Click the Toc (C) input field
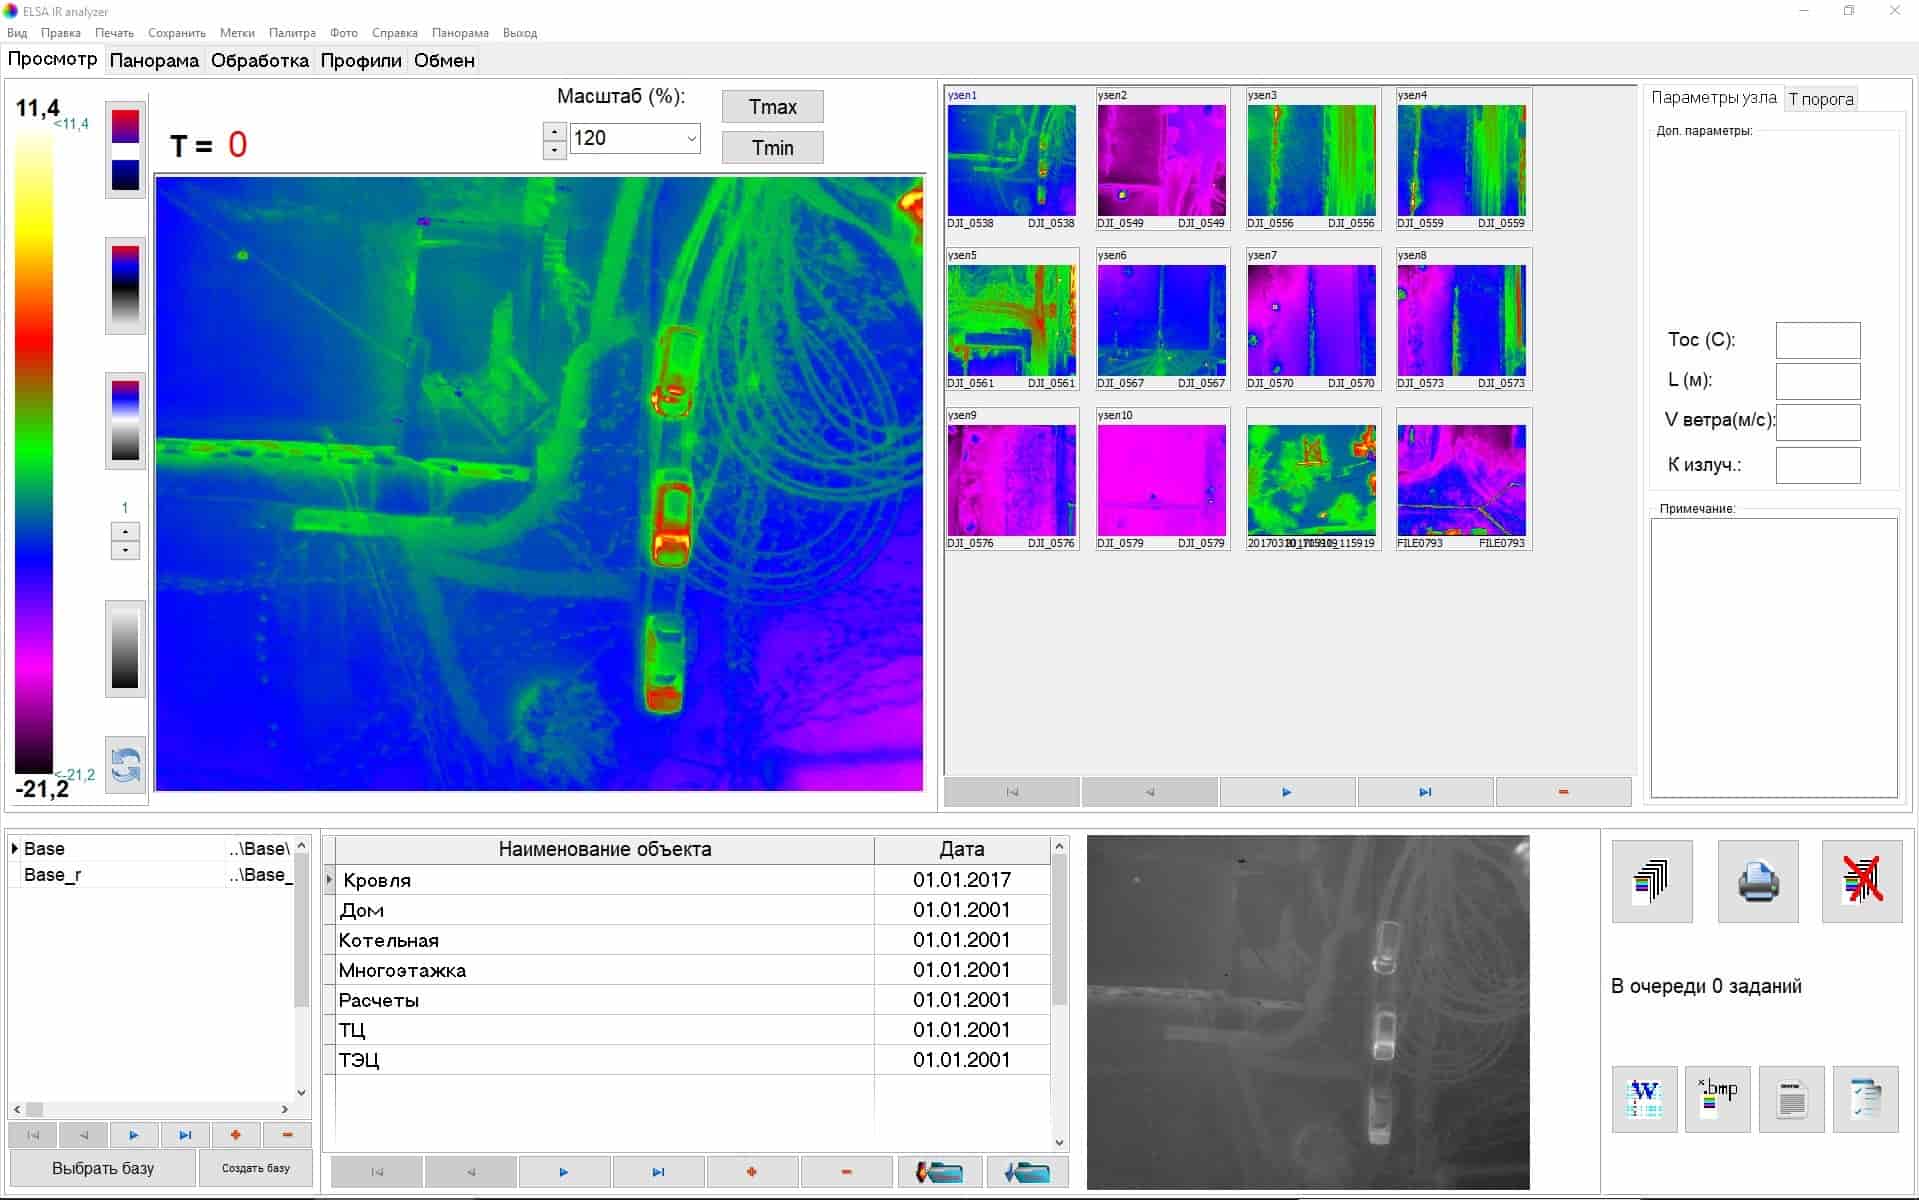Image resolution: width=1919 pixels, height=1200 pixels. point(1818,340)
